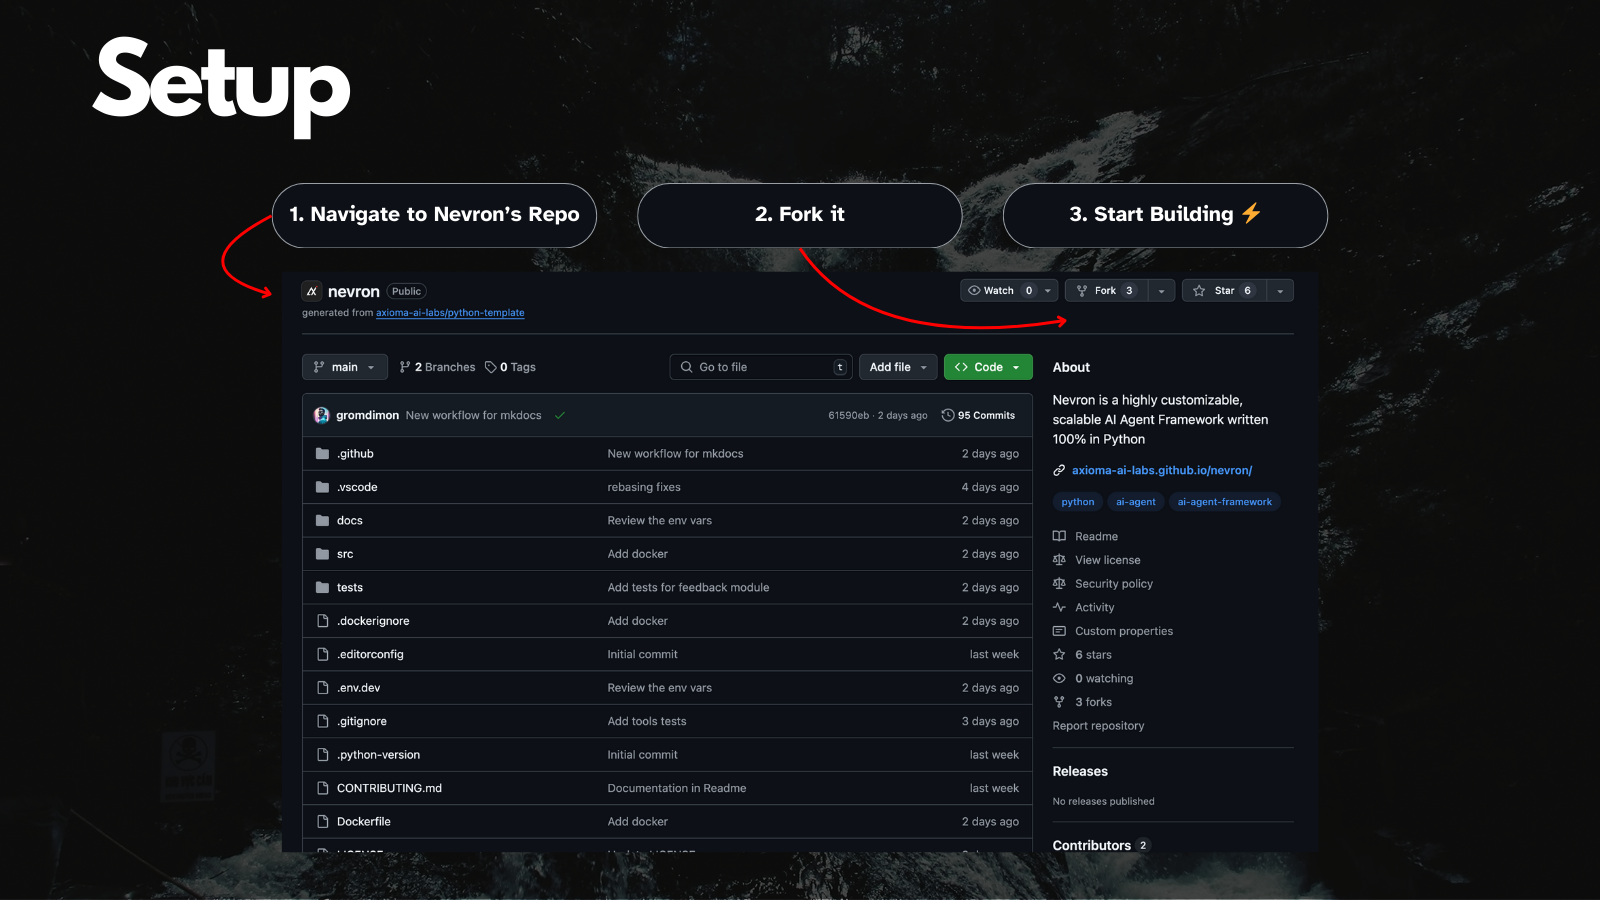Open the .env.dev file
The width and height of the screenshot is (1600, 900).
pyautogui.click(x=358, y=688)
